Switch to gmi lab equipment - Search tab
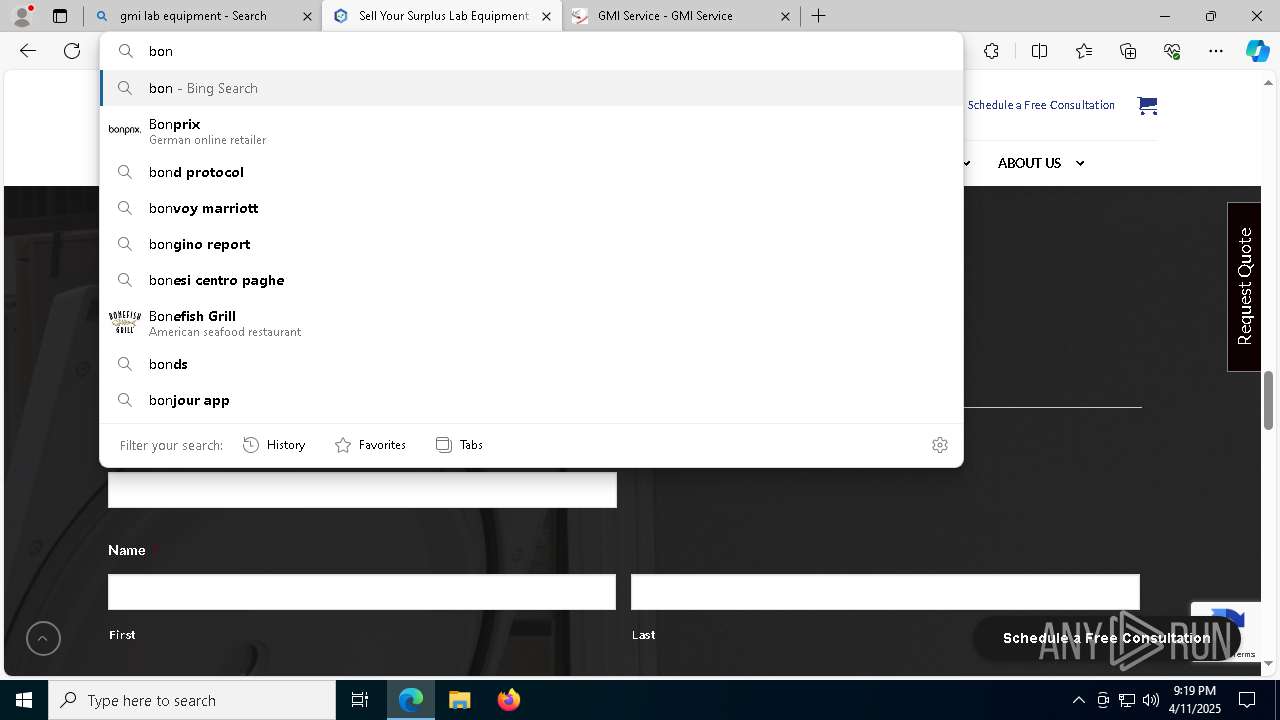1280x720 pixels. tap(202, 16)
